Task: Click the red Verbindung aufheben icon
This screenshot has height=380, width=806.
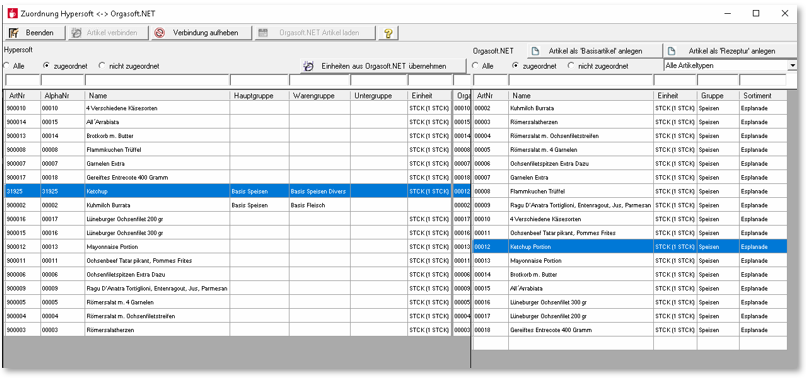Action: pos(160,33)
